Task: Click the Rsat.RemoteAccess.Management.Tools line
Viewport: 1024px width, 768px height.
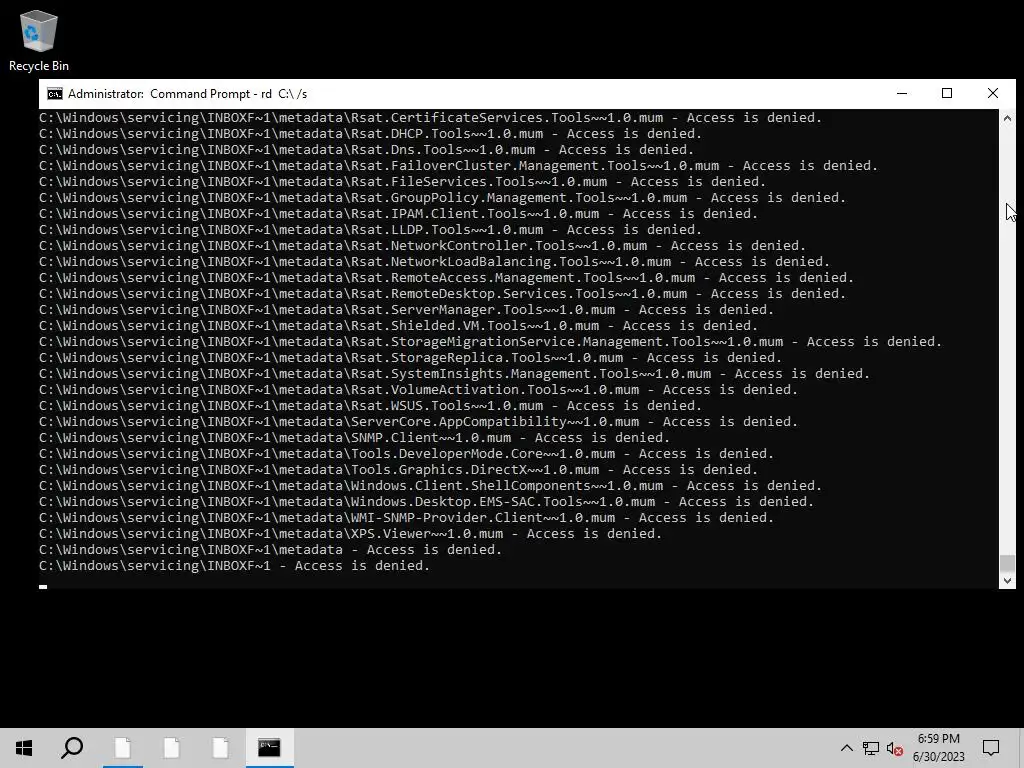Action: 447,278
